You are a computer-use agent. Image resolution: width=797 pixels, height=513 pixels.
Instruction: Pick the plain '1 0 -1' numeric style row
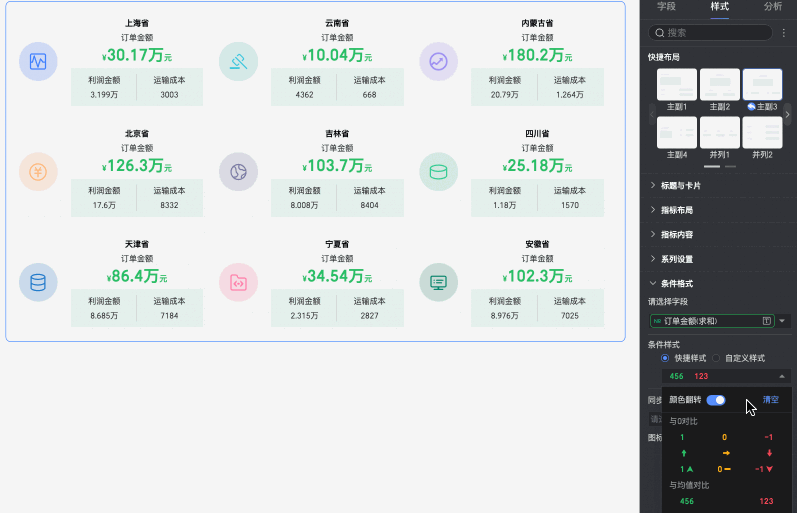(726, 437)
